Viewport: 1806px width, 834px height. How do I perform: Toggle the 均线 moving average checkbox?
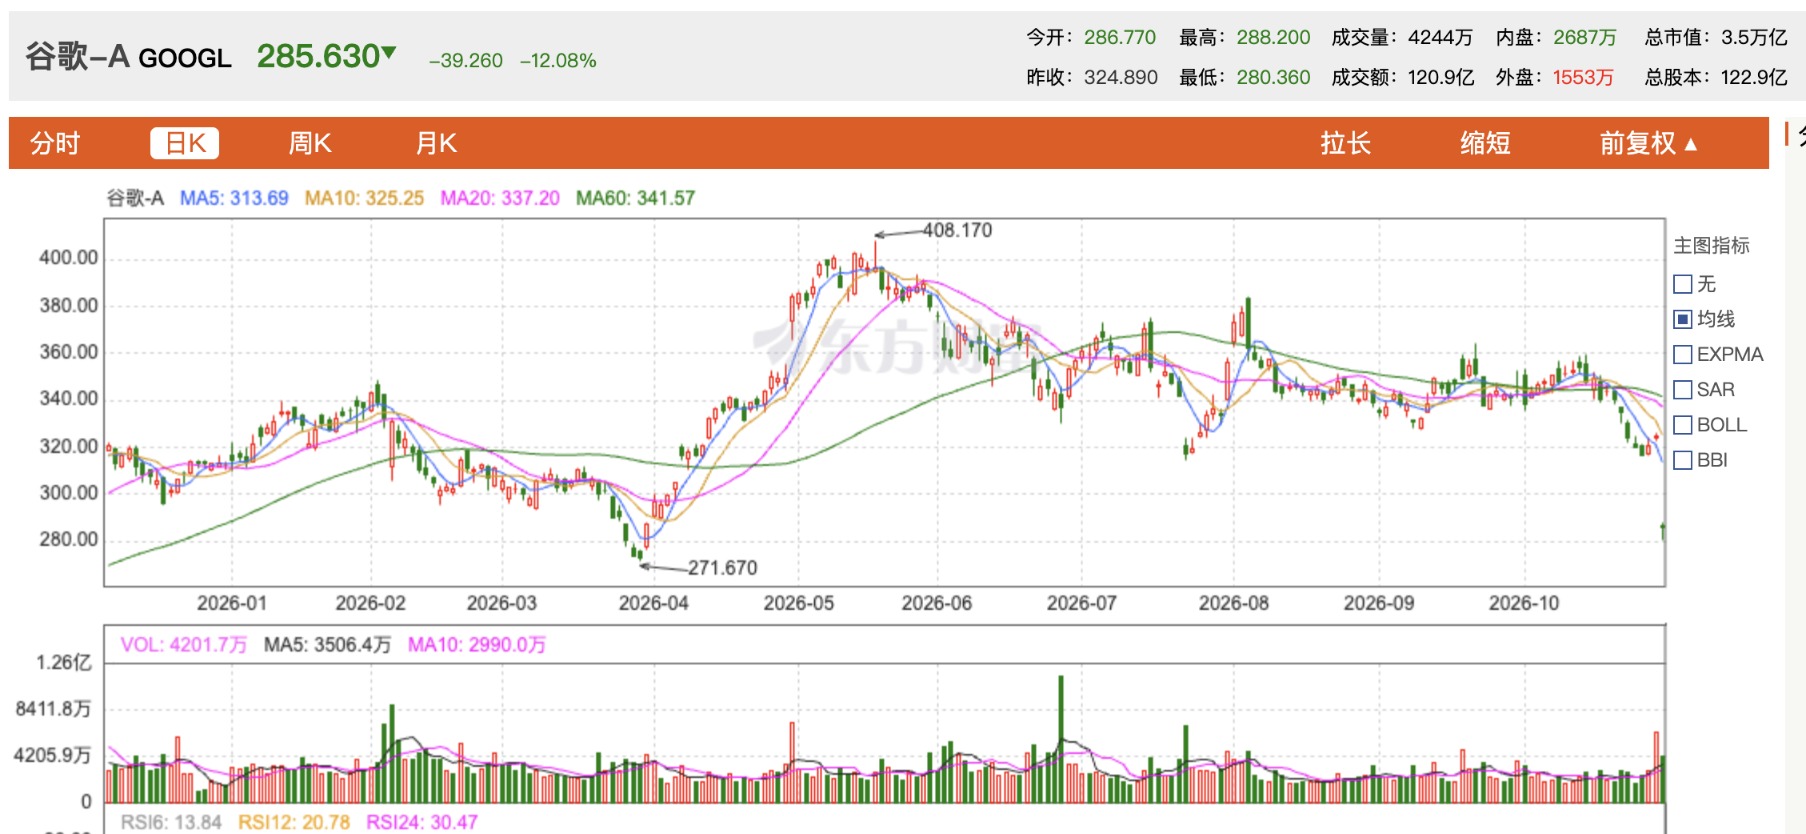(x=1683, y=319)
